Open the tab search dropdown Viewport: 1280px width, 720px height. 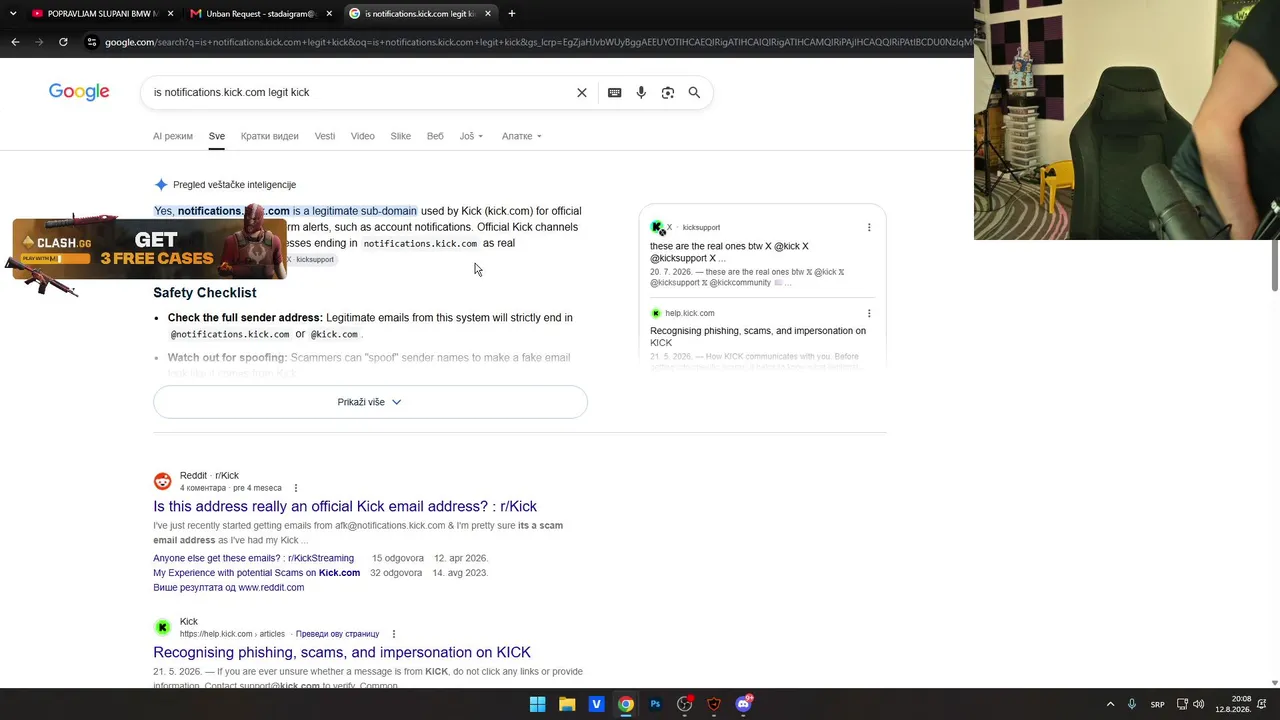[x=13, y=14]
